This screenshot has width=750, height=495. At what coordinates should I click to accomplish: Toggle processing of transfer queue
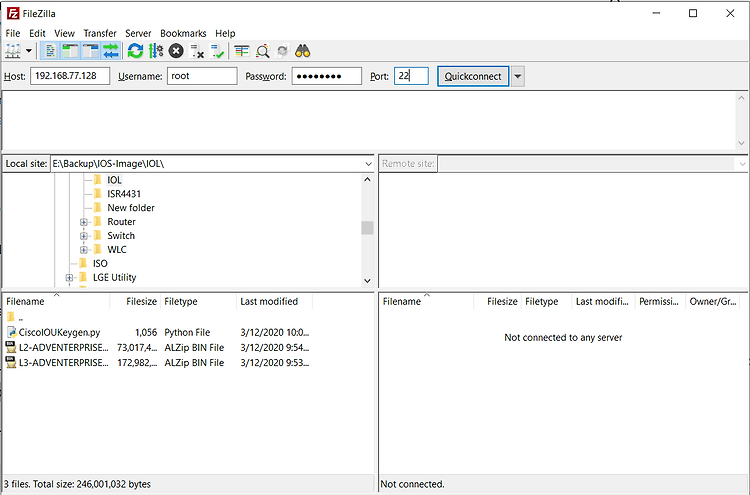click(155, 51)
